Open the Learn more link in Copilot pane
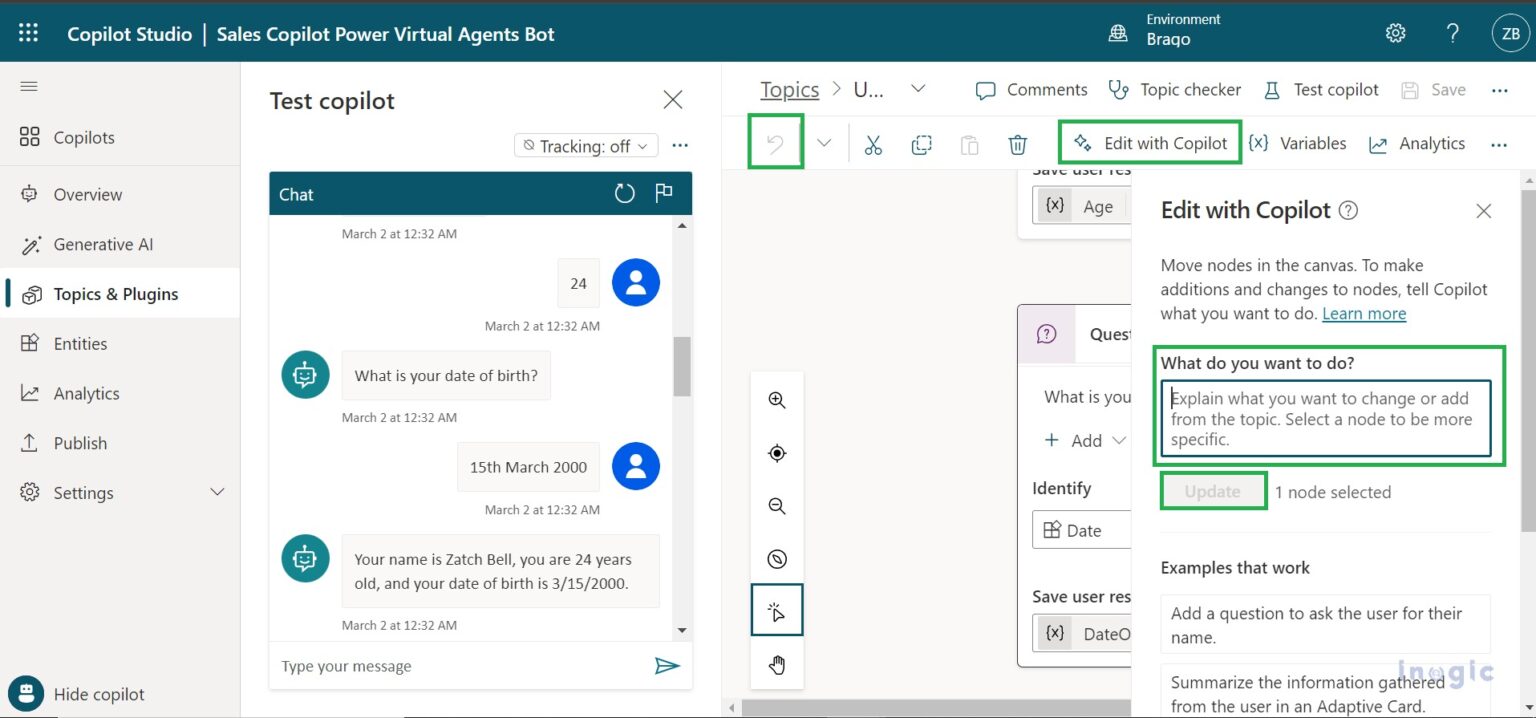This screenshot has width=1536, height=718. click(x=1364, y=313)
